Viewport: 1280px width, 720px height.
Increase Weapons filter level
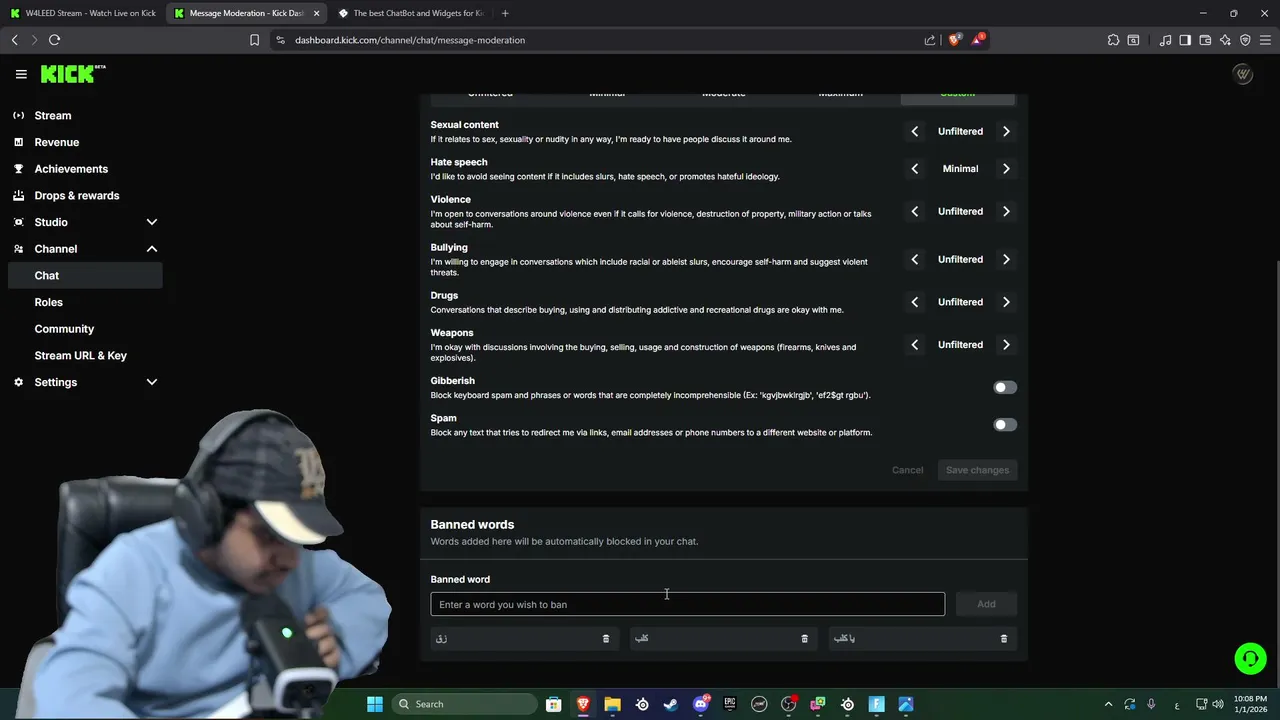1006,344
